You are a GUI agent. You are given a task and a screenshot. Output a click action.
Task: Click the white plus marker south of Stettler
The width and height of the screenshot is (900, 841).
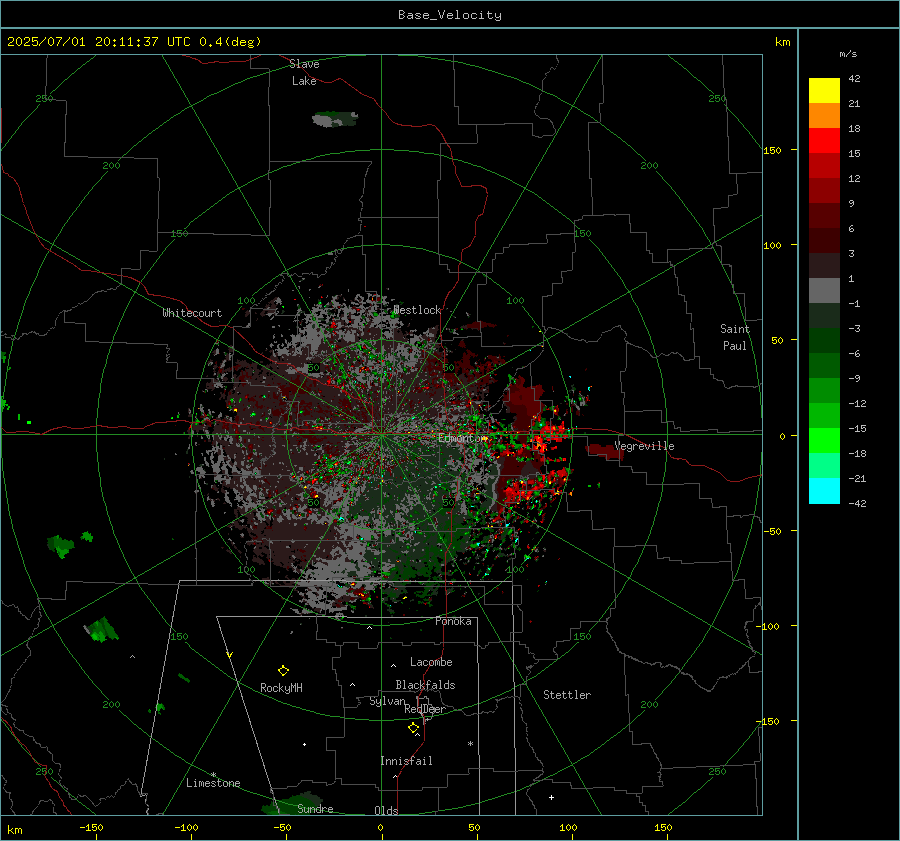(551, 797)
